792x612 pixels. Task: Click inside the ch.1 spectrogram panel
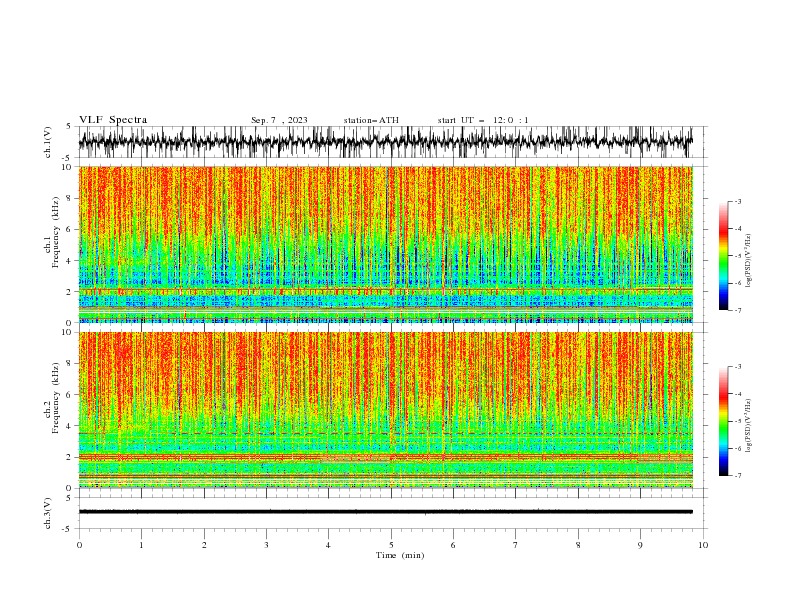point(385,244)
